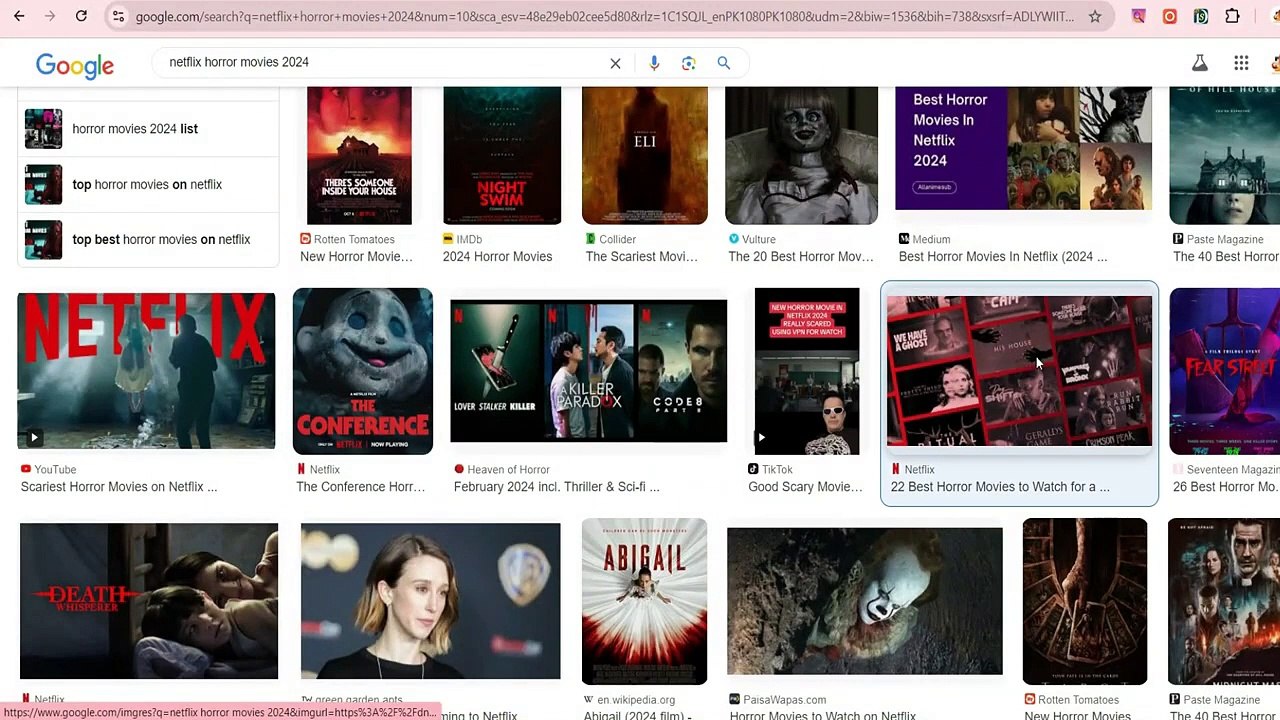Viewport: 1280px width, 720px height.
Task: Click the Heaven of Horror favicon
Action: (459, 469)
